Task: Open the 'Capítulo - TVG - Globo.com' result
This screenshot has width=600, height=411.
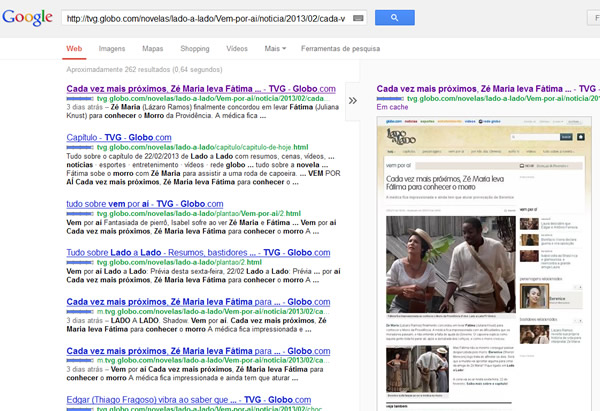Action: pos(119,137)
